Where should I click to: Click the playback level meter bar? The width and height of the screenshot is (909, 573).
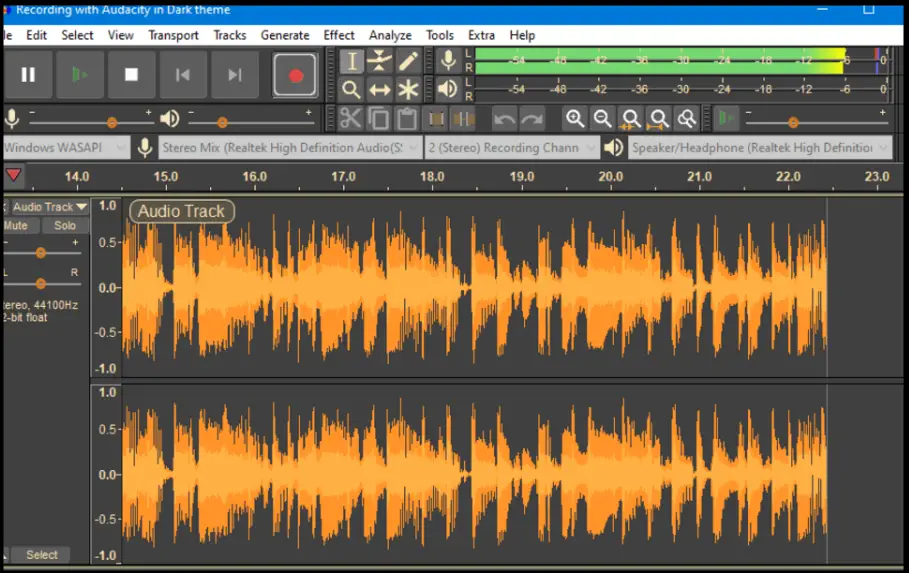(x=681, y=89)
